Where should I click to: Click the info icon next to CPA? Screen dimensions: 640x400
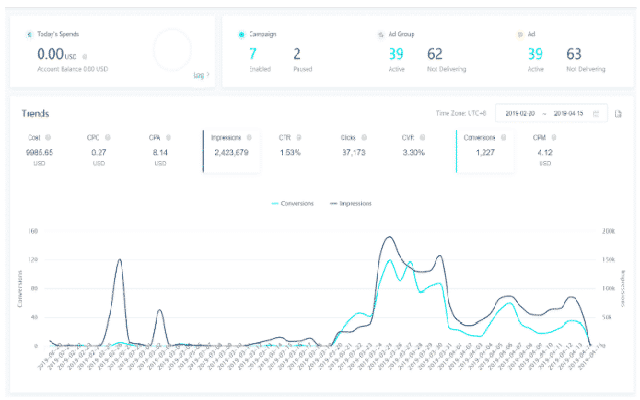pyautogui.click(x=168, y=136)
